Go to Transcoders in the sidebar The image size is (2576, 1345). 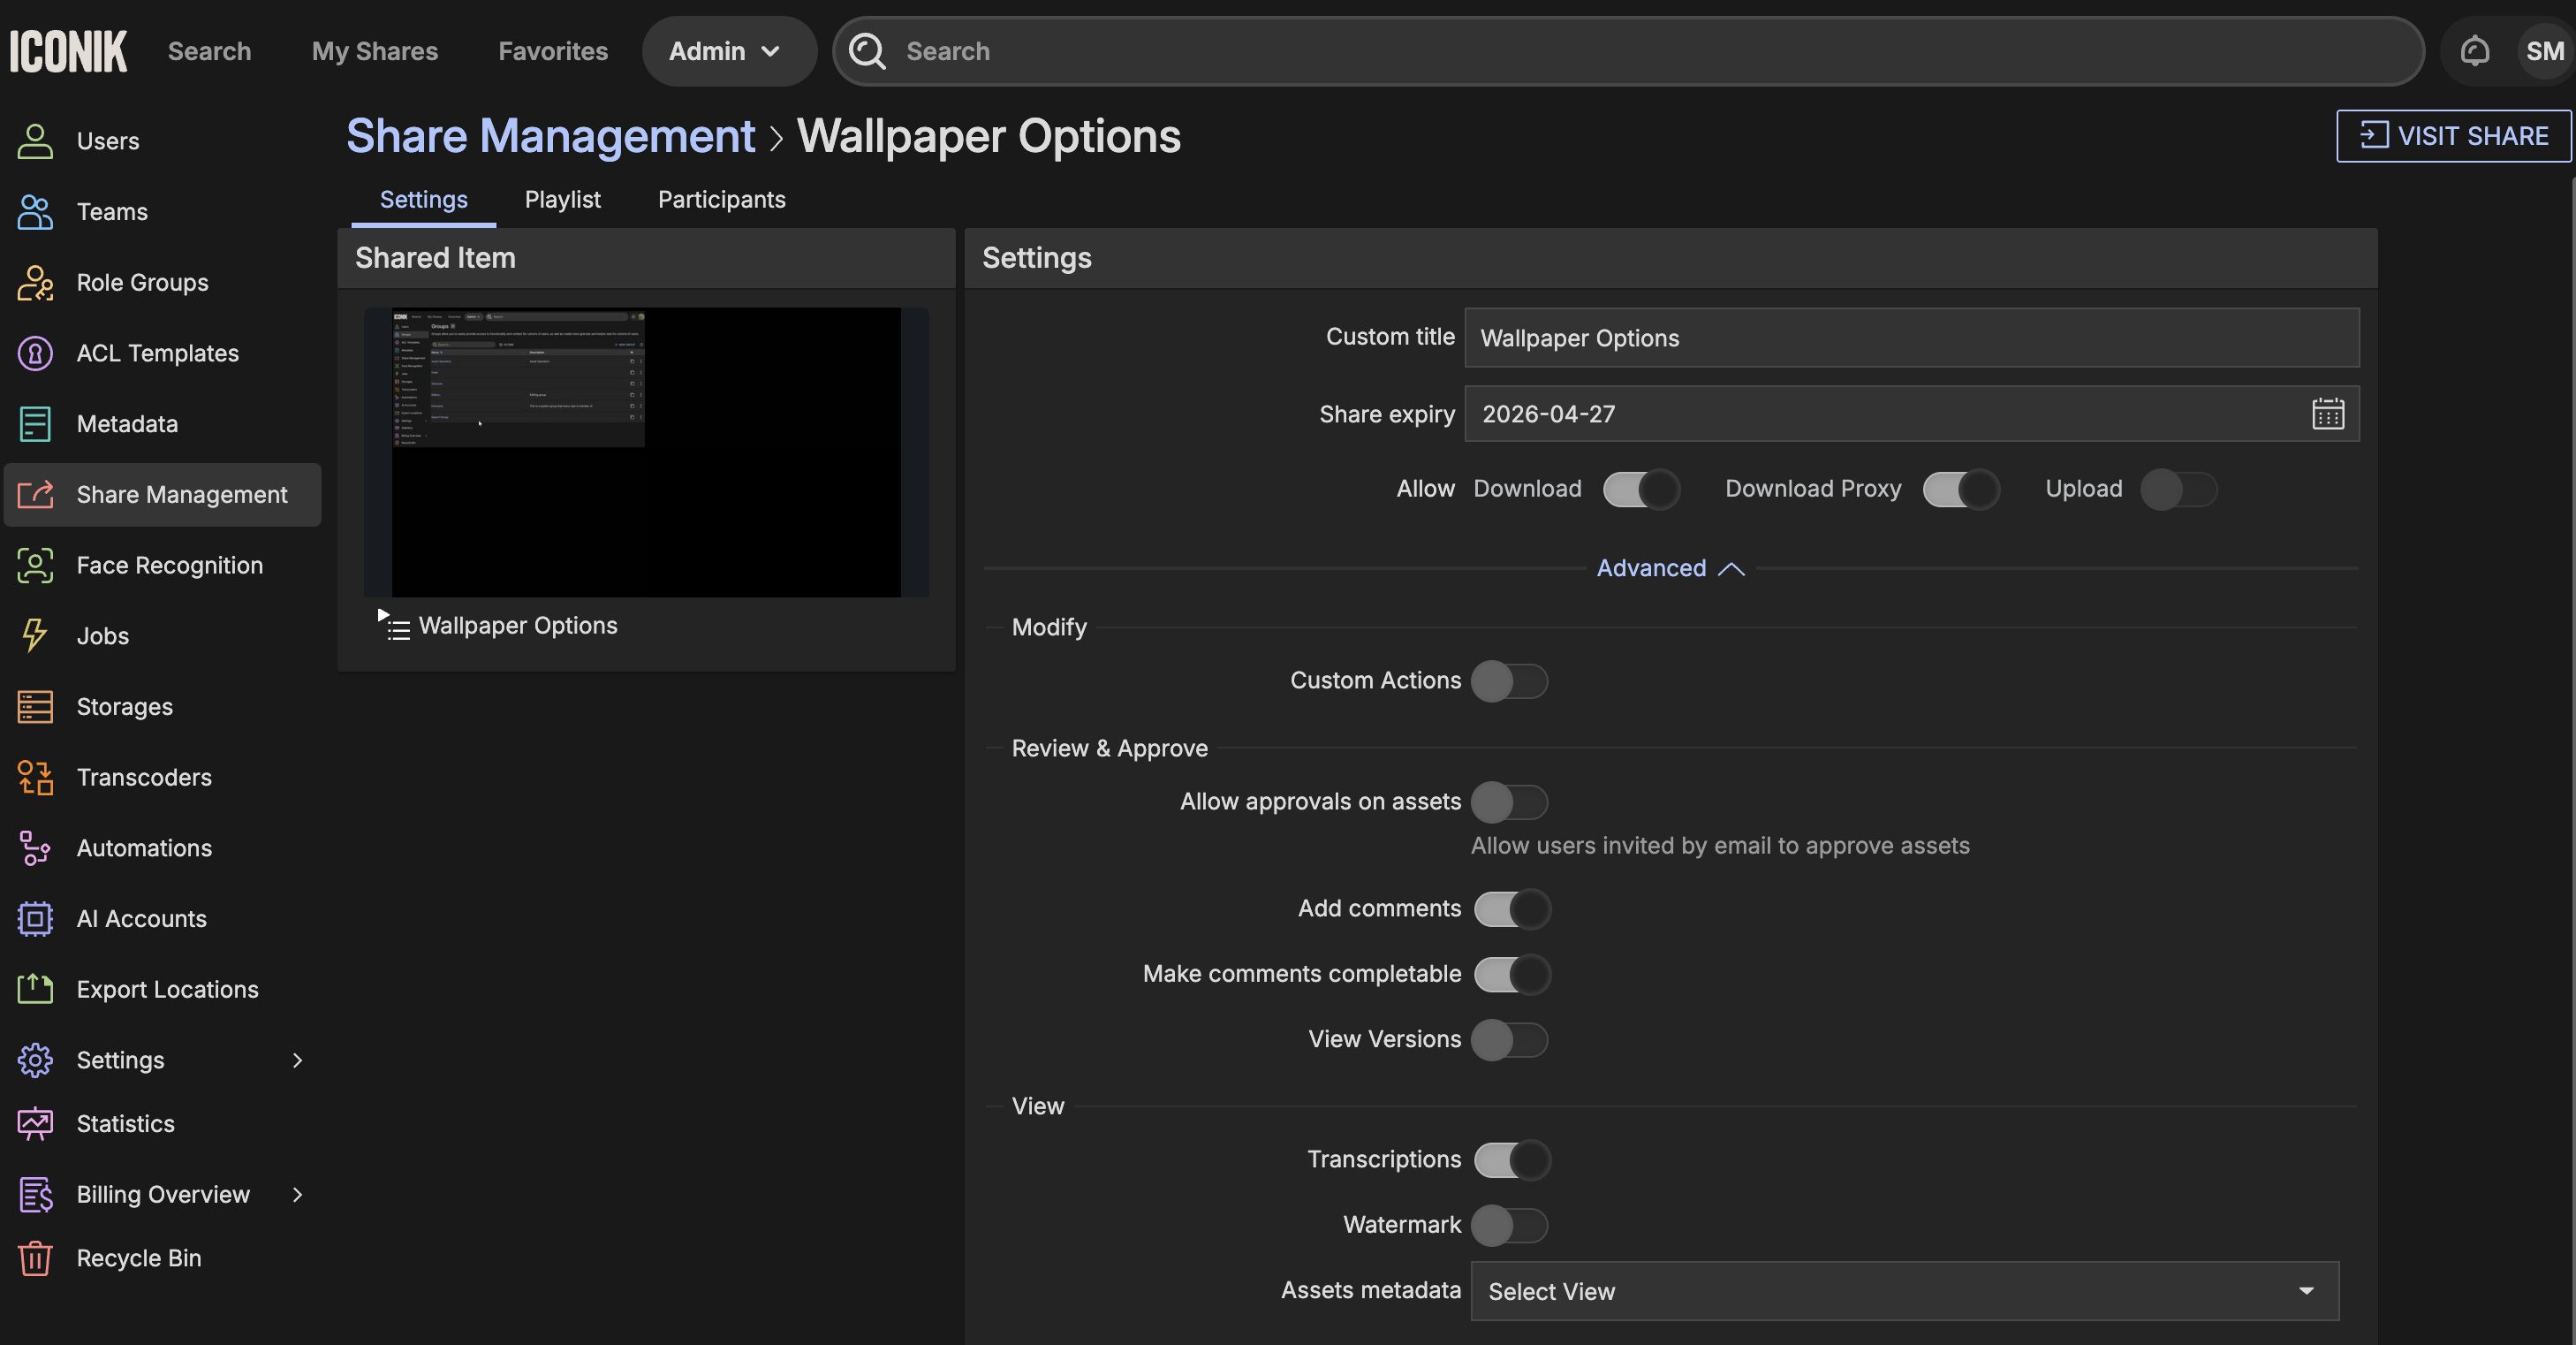[144, 777]
